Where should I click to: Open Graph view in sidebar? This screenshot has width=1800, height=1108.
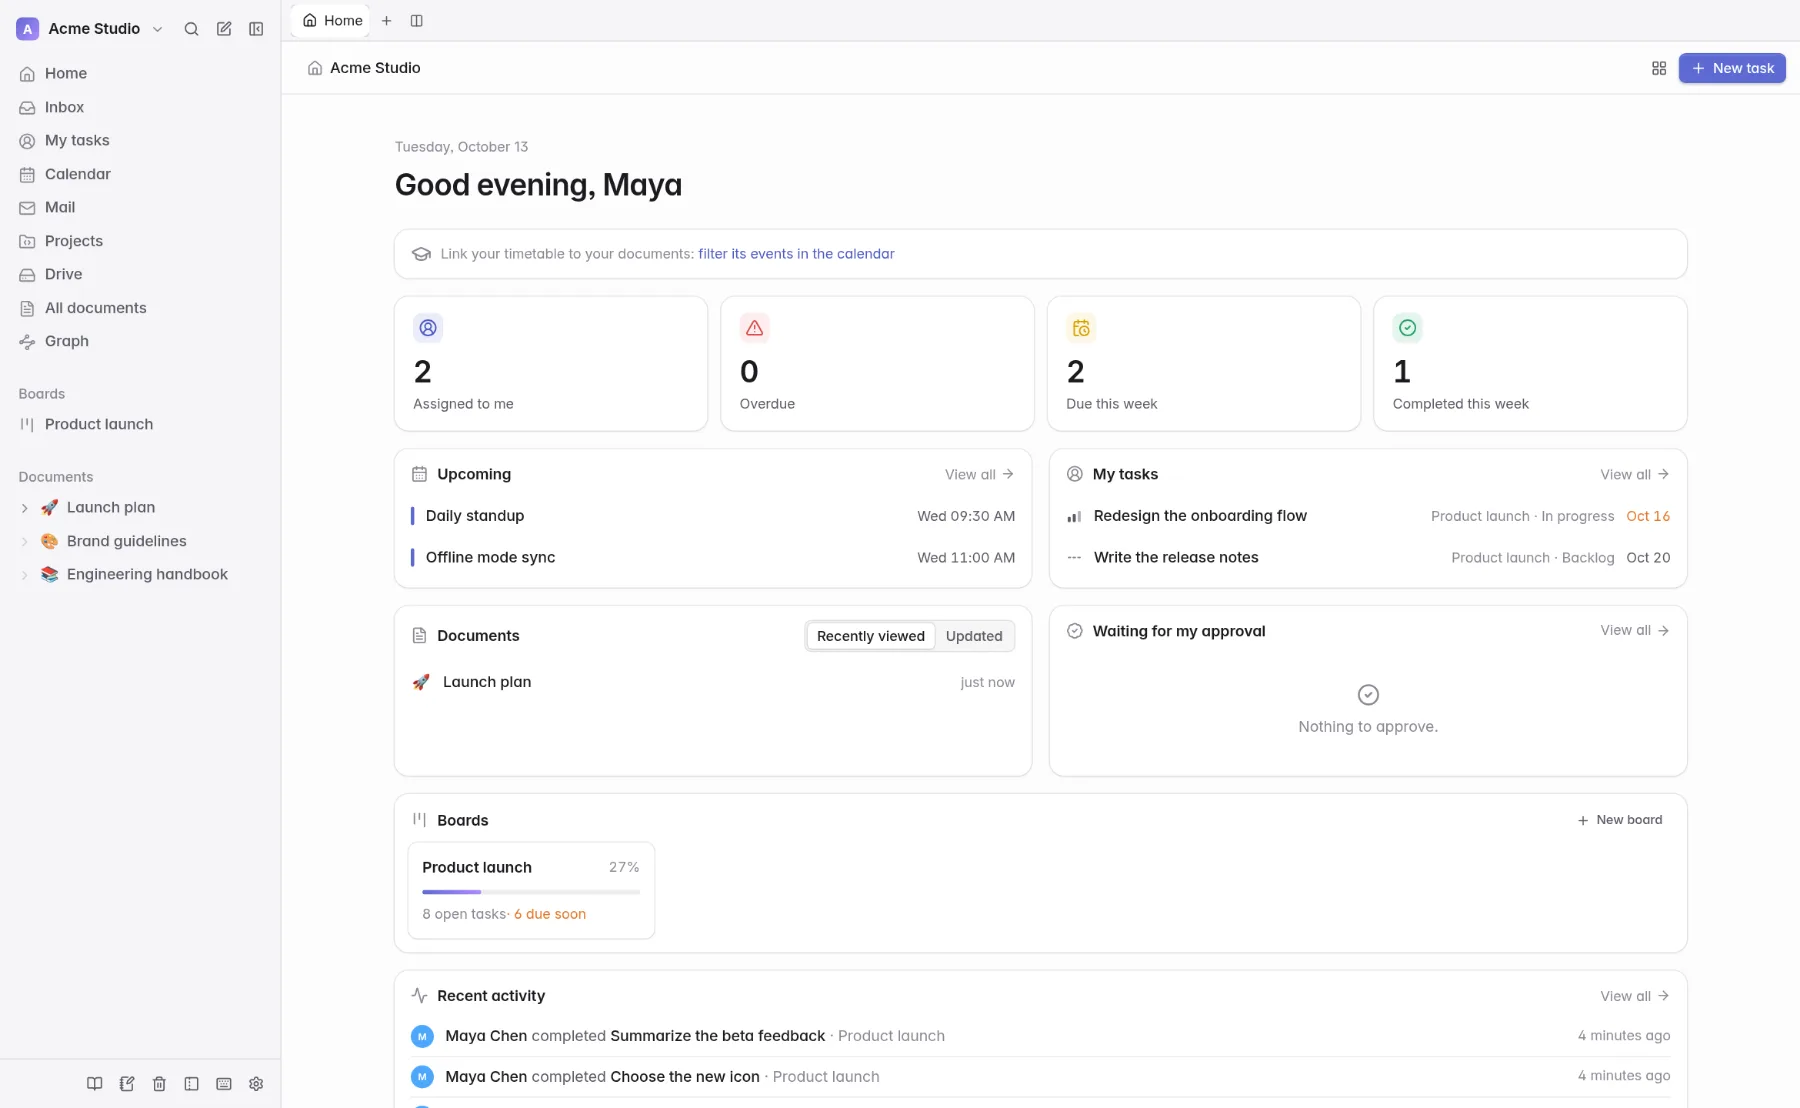140,341
